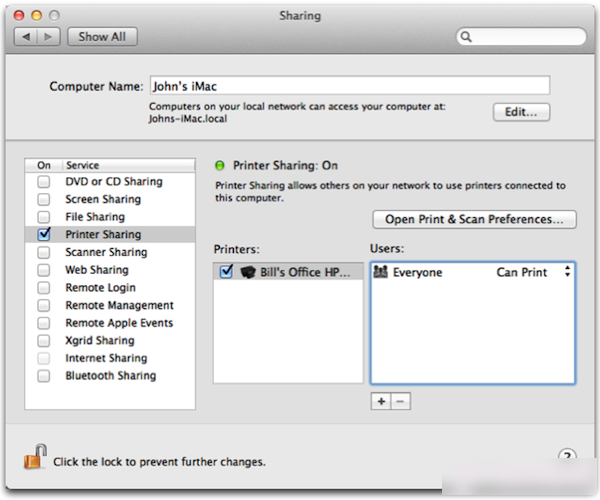The height and width of the screenshot is (500, 600).
Task: Enable Scanner Sharing checkbox
Action: coord(44,252)
